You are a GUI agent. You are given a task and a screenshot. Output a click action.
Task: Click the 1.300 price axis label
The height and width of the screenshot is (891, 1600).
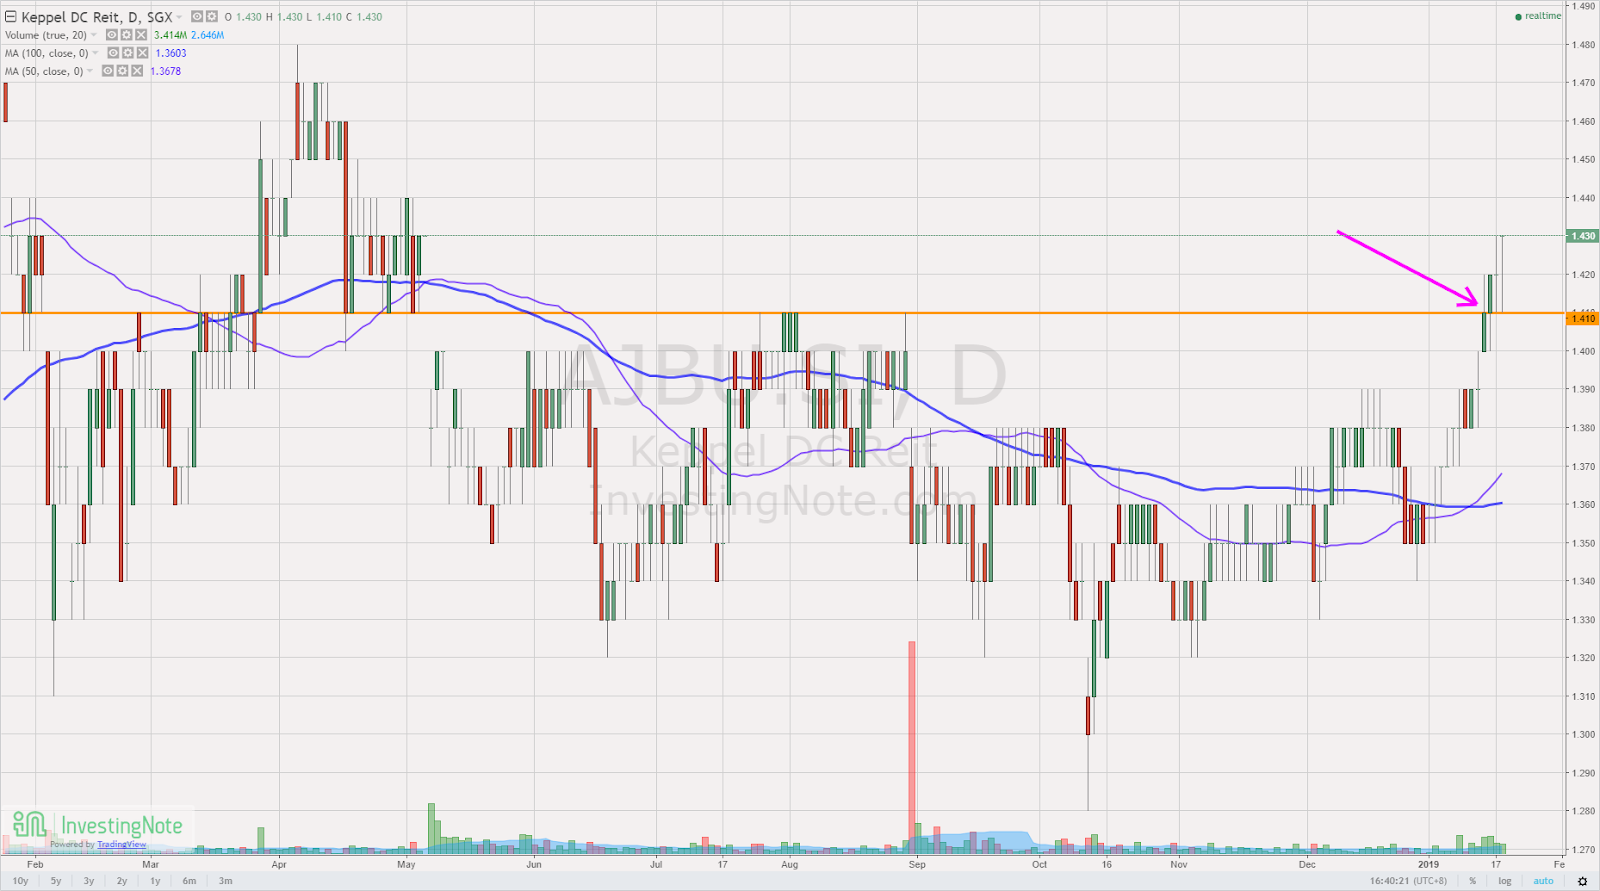1582,735
